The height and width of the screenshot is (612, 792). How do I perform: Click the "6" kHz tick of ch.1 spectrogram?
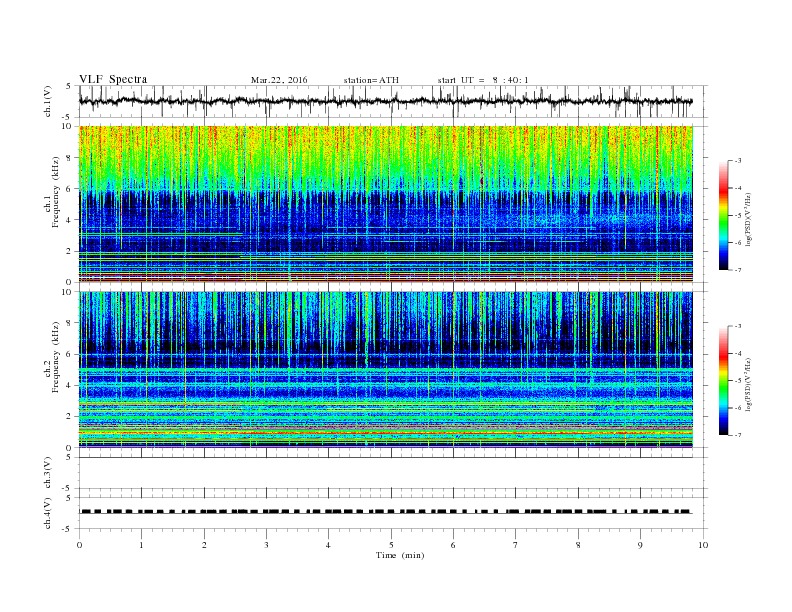[x=71, y=189]
